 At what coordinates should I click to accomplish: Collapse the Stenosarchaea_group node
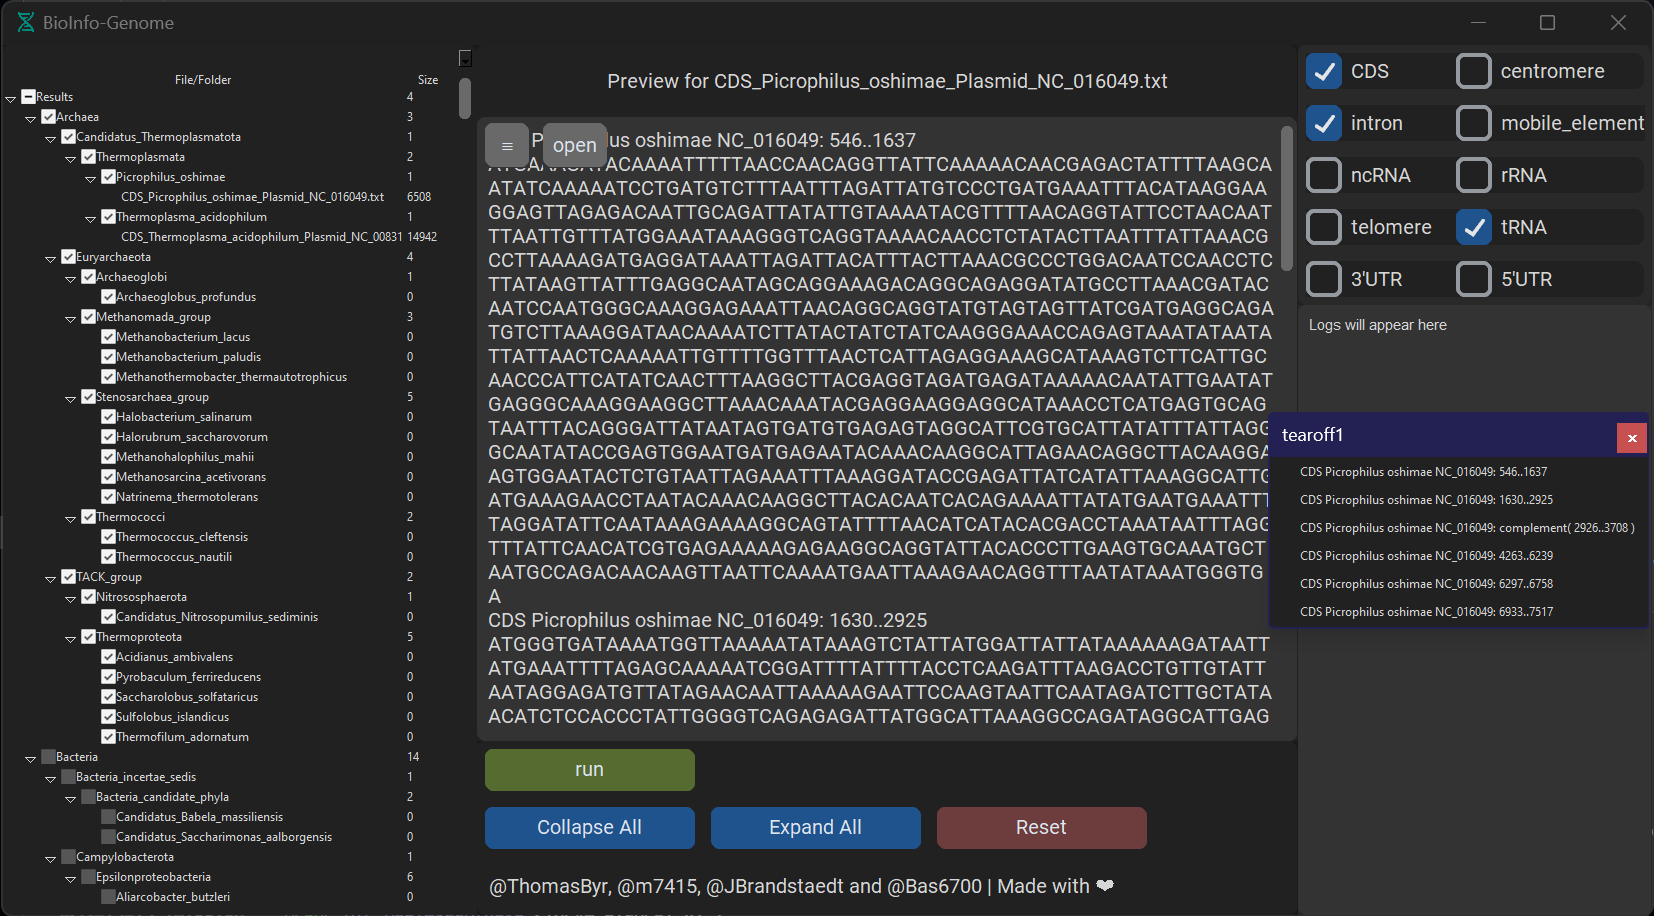tap(71, 398)
